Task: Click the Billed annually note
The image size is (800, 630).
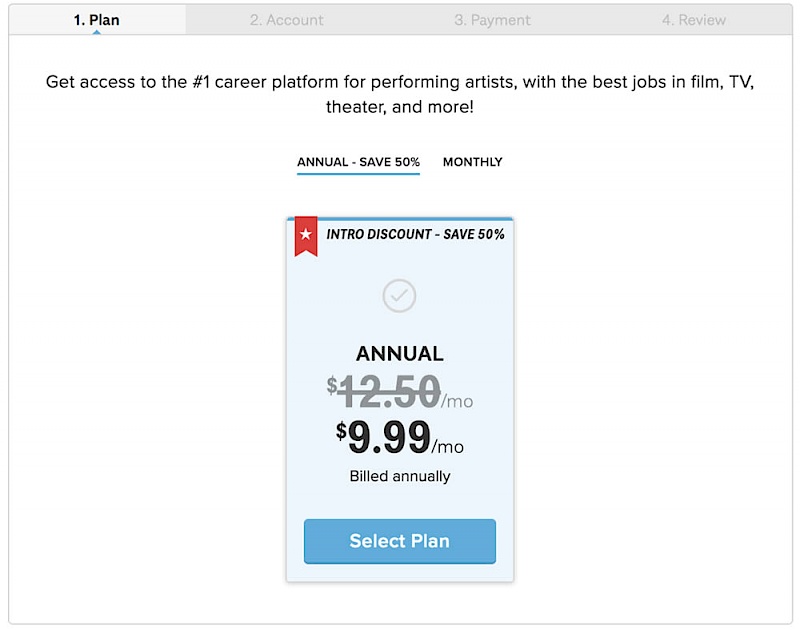Action: pos(400,477)
